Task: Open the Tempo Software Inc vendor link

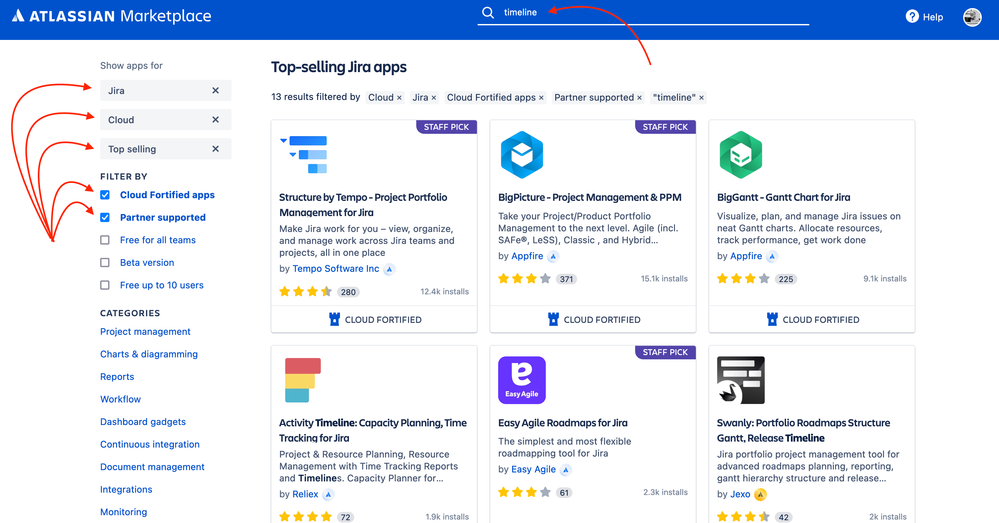Action: coord(336,269)
